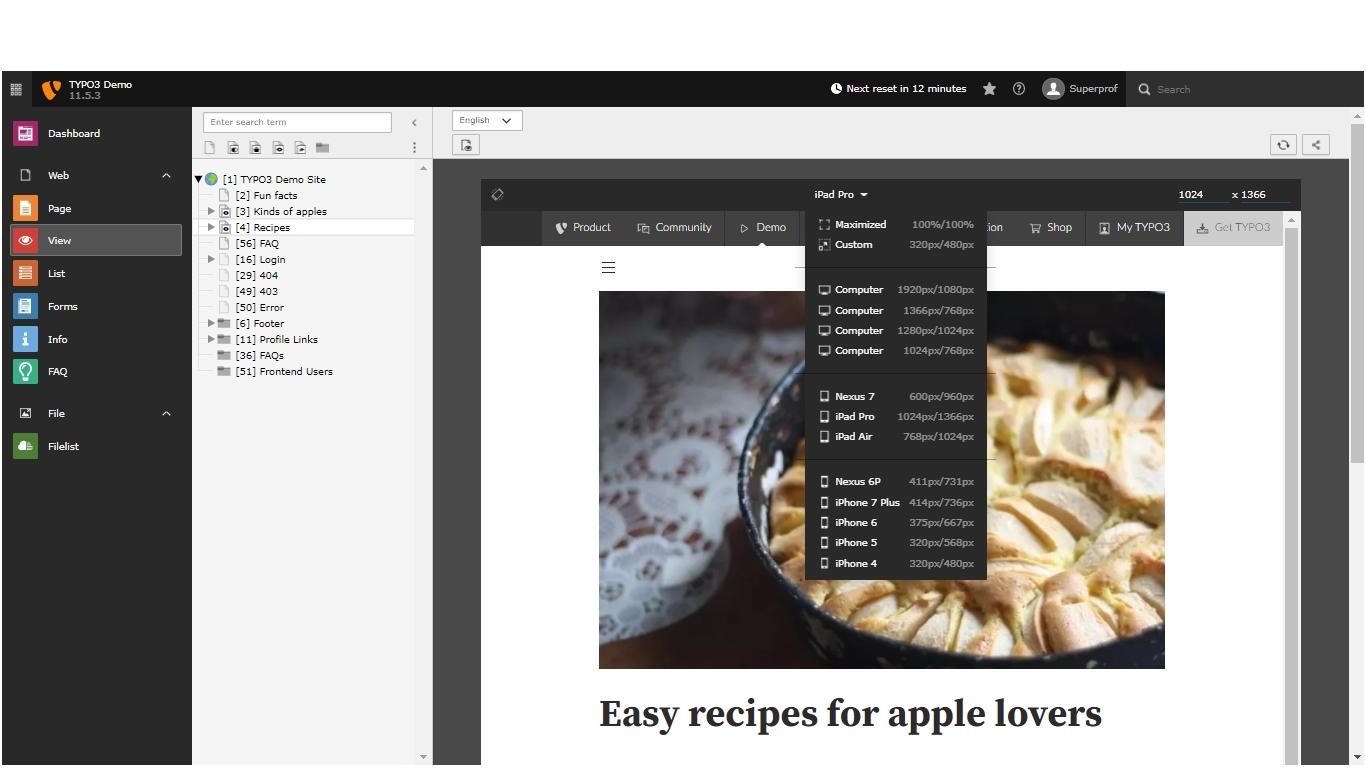Open the iPad Pro device preset dropdown
The height and width of the screenshot is (768, 1366).
[840, 194]
